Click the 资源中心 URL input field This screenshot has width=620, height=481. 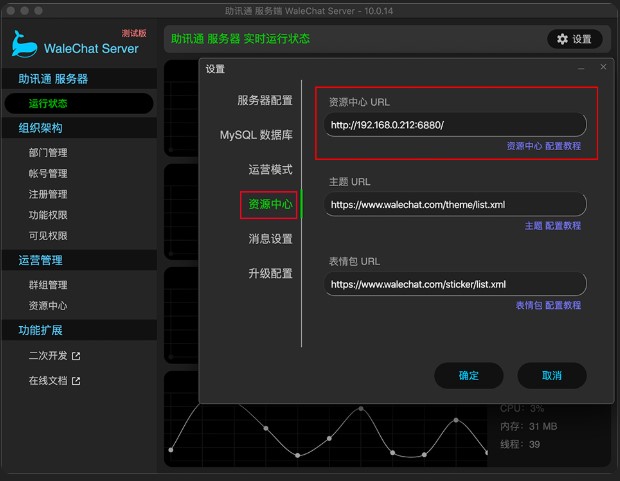pyautogui.click(x=455, y=125)
